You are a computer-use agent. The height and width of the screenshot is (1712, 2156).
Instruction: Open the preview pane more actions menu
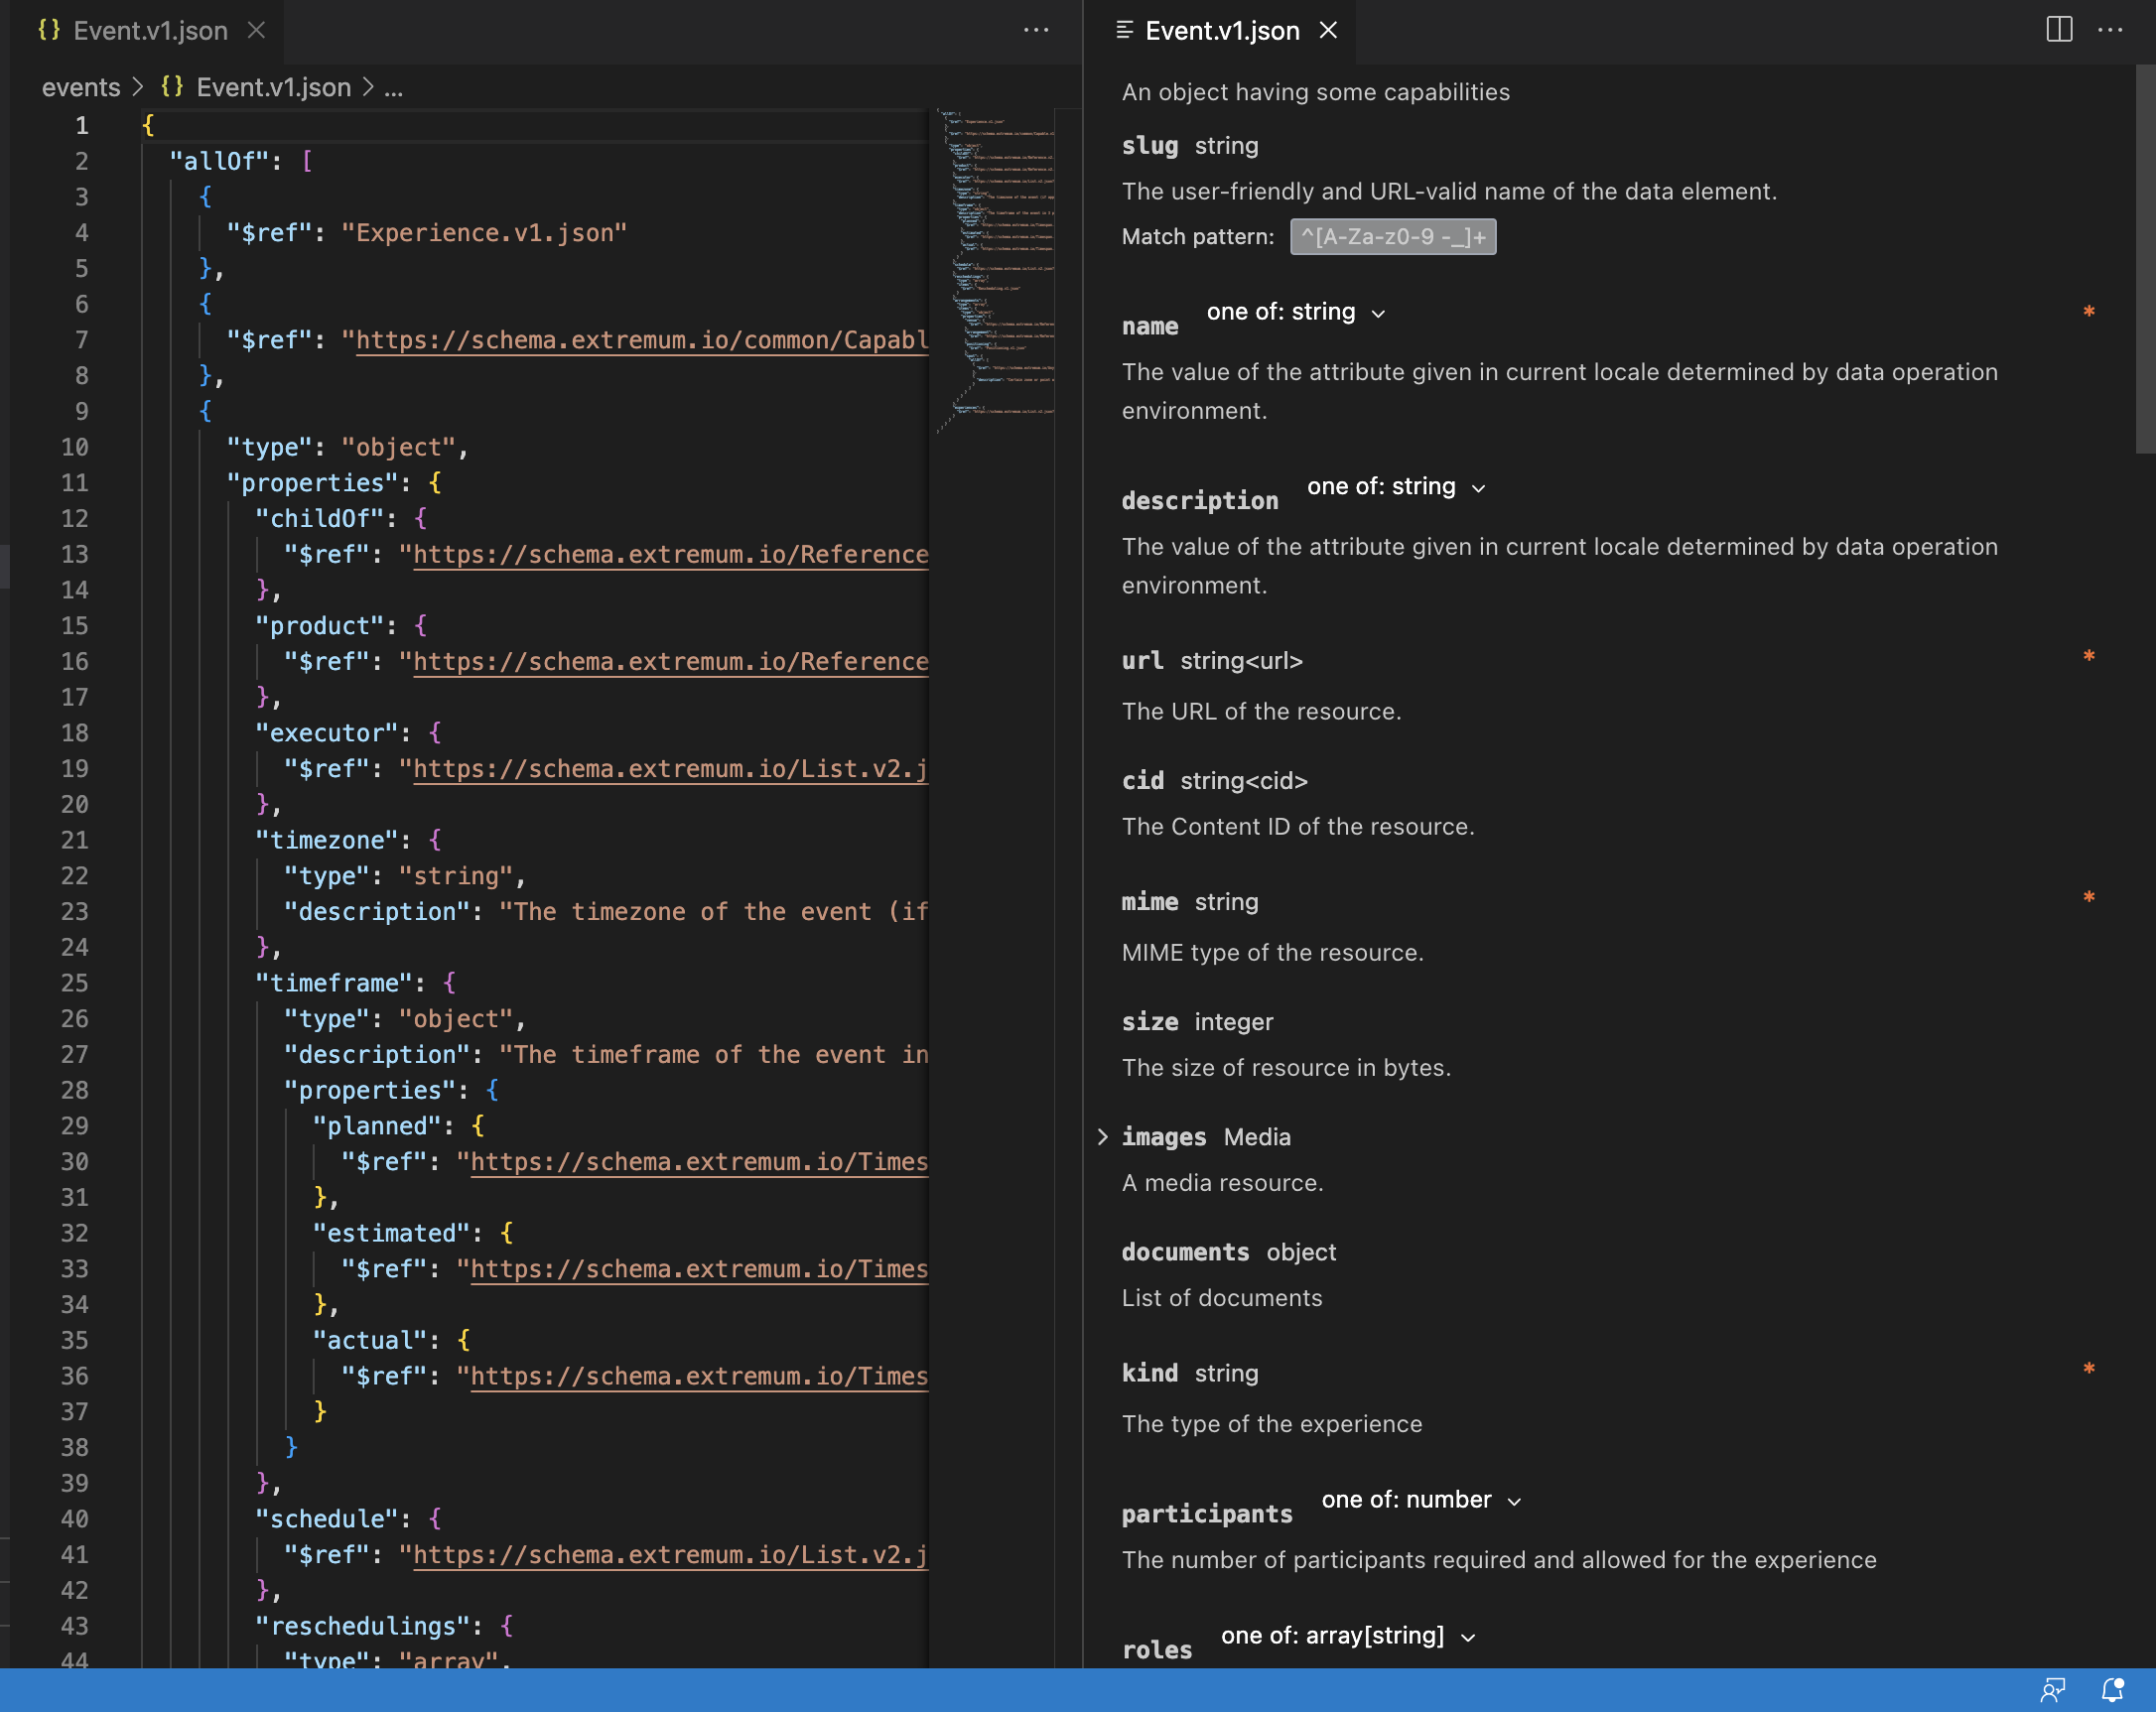(2110, 30)
